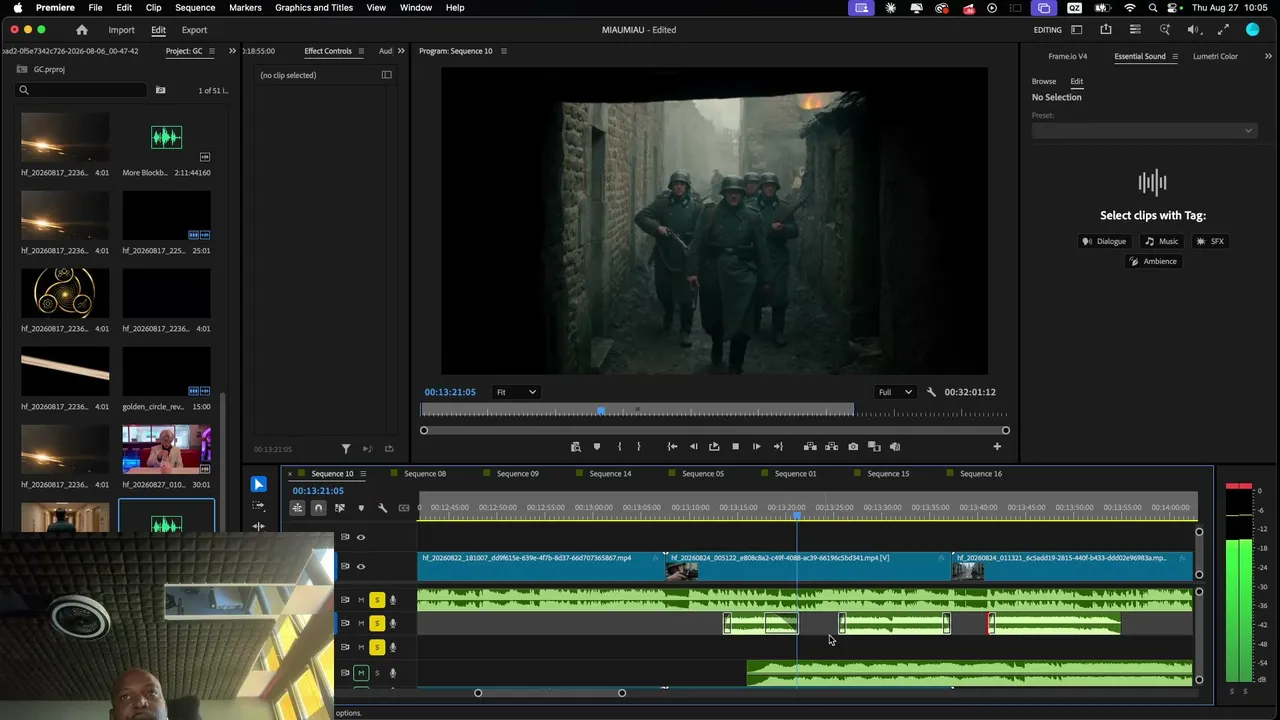Screen dimensions: 1280x720
Task: Select clips tagged SFX
Action: pyautogui.click(x=1210, y=241)
